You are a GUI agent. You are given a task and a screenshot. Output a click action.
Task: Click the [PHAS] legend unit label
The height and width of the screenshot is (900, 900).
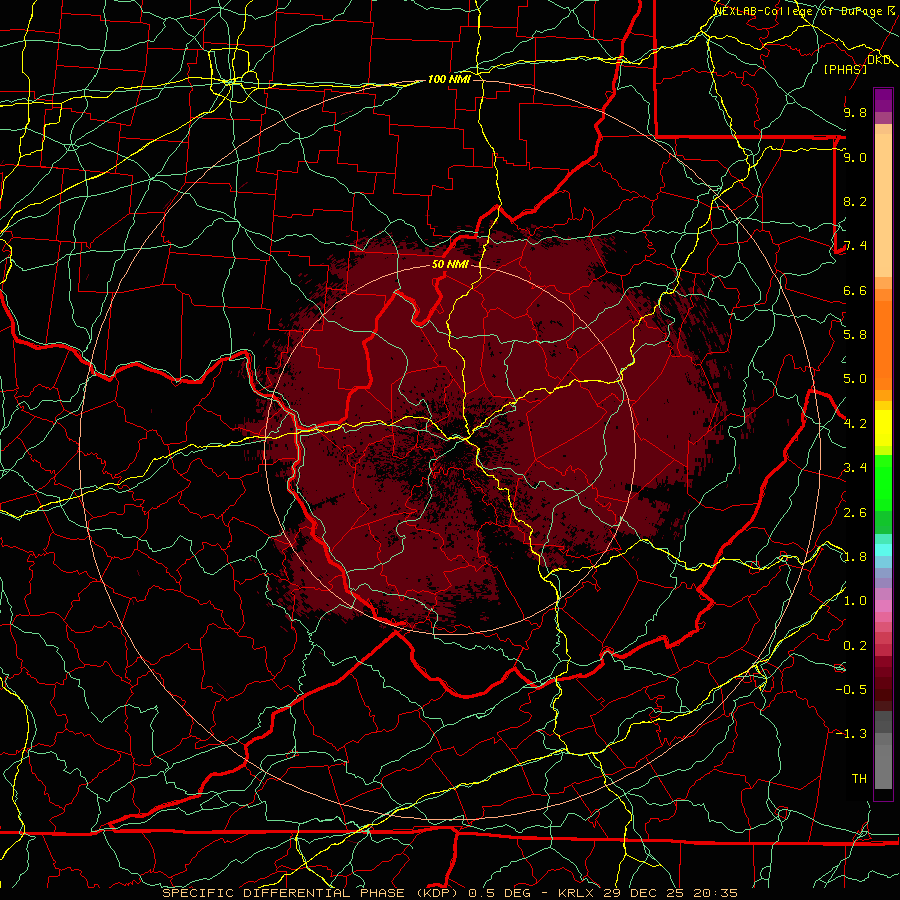point(845,69)
